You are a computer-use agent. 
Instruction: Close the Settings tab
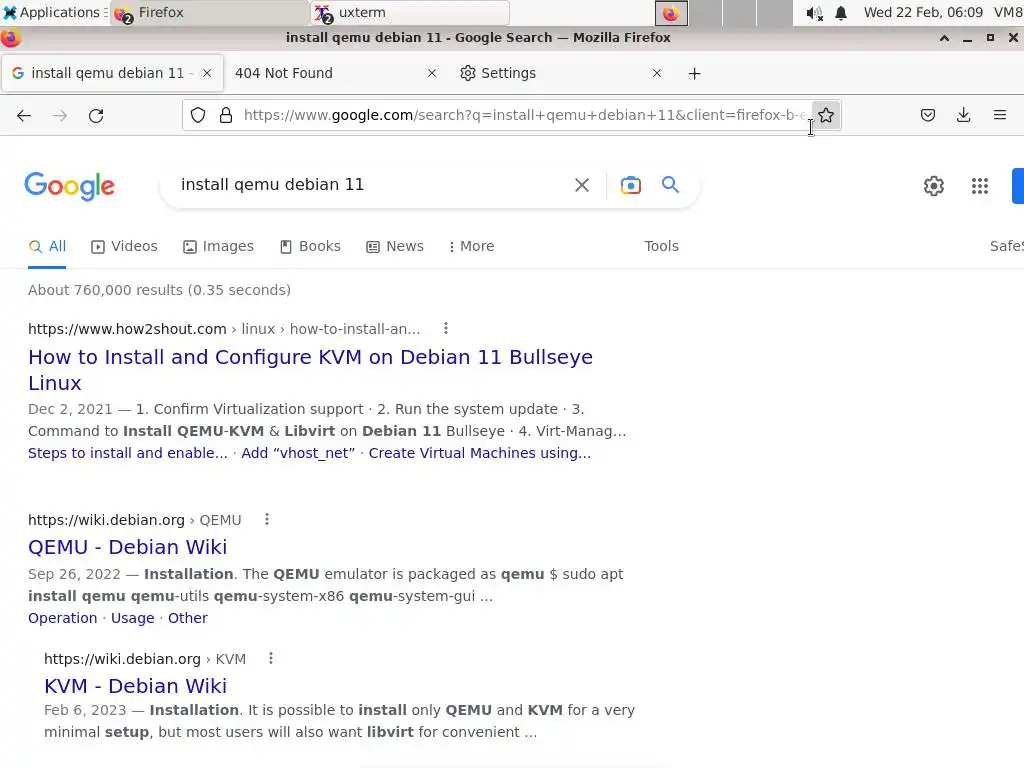pos(657,73)
